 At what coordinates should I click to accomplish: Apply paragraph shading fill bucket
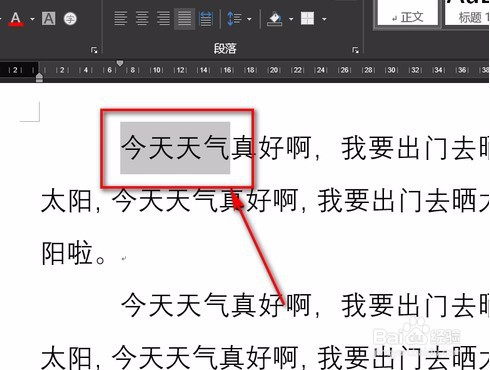click(275, 19)
